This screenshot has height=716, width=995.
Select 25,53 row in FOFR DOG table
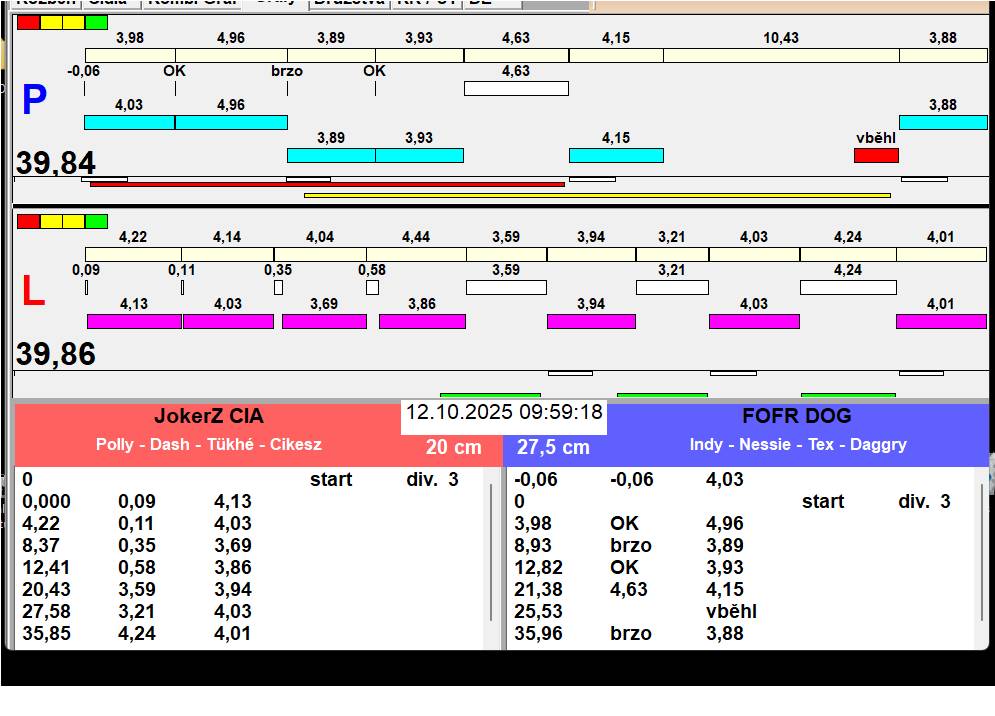pyautogui.click(x=740, y=611)
